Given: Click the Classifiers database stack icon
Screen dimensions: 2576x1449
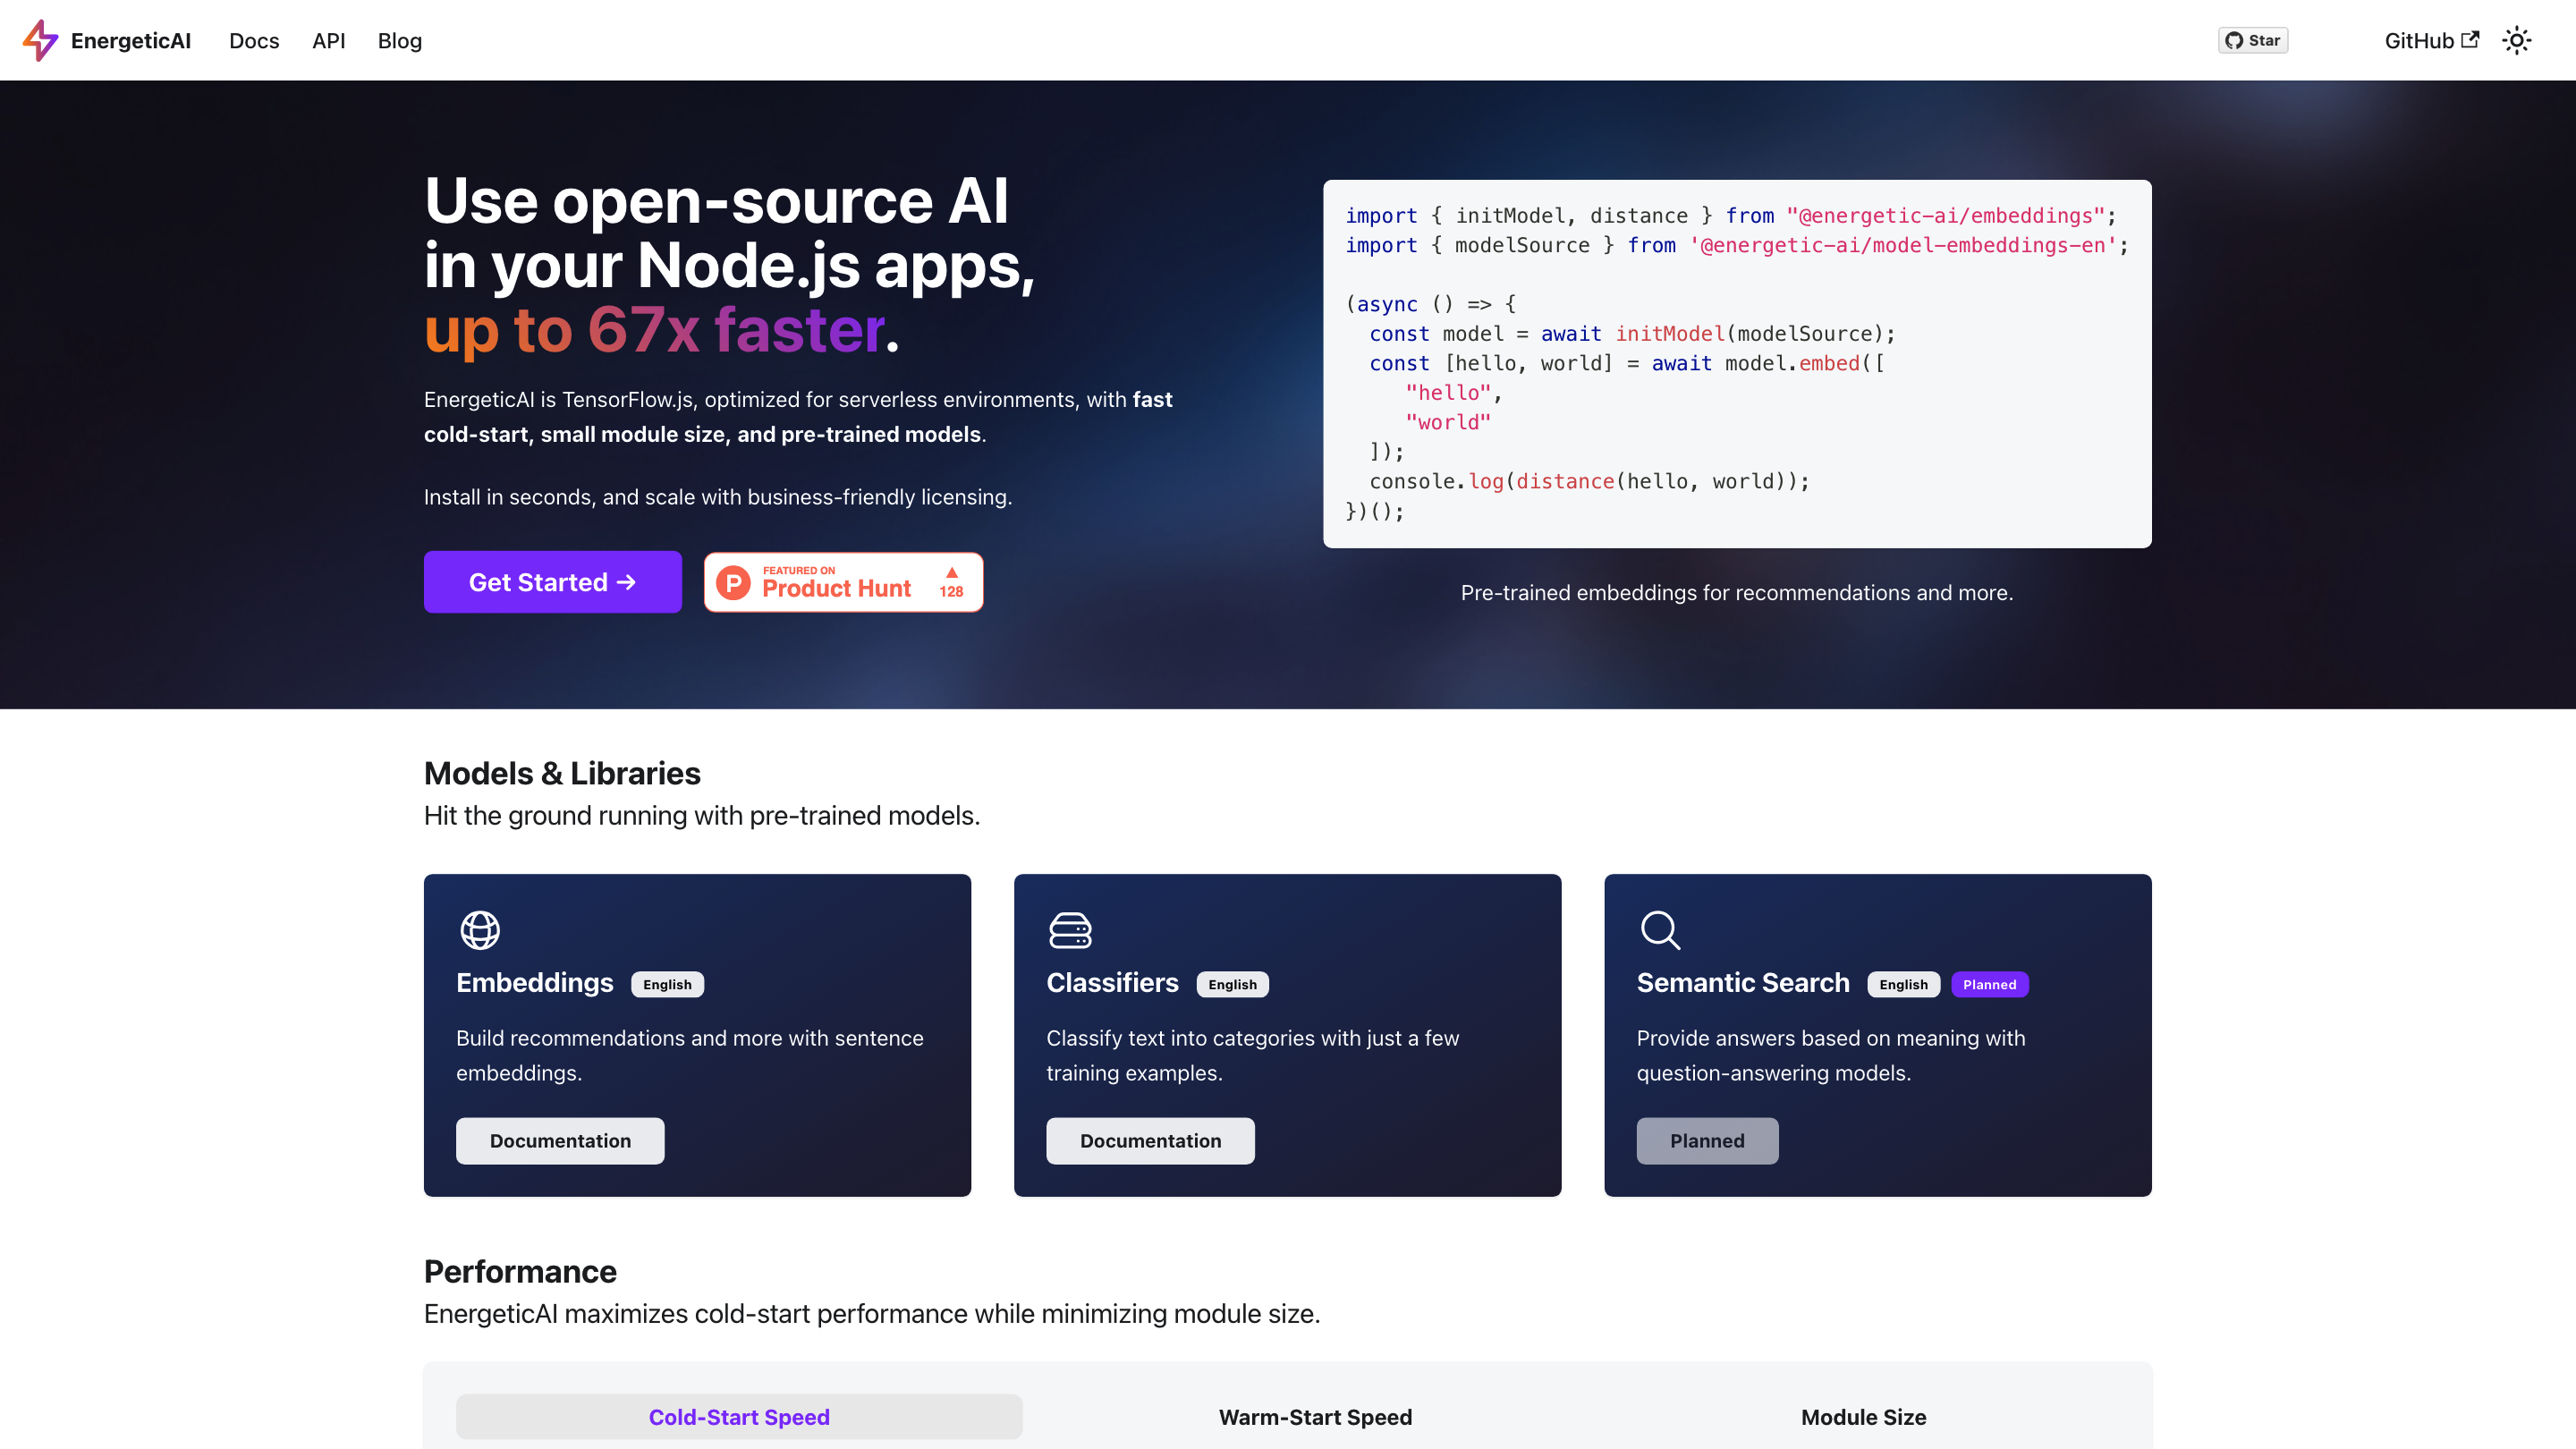Looking at the screenshot, I should point(1070,930).
